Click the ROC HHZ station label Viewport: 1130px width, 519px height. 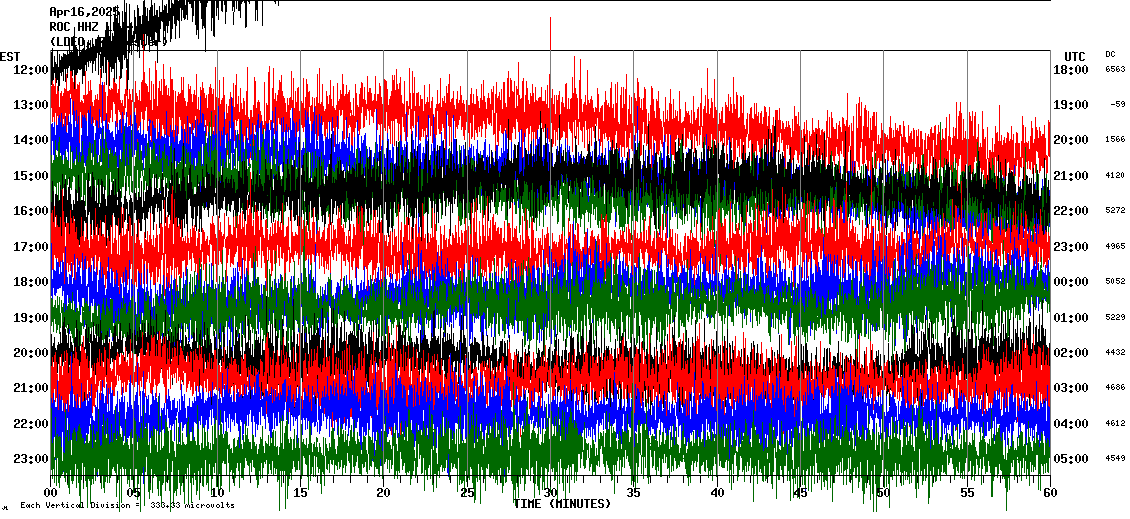(74, 27)
